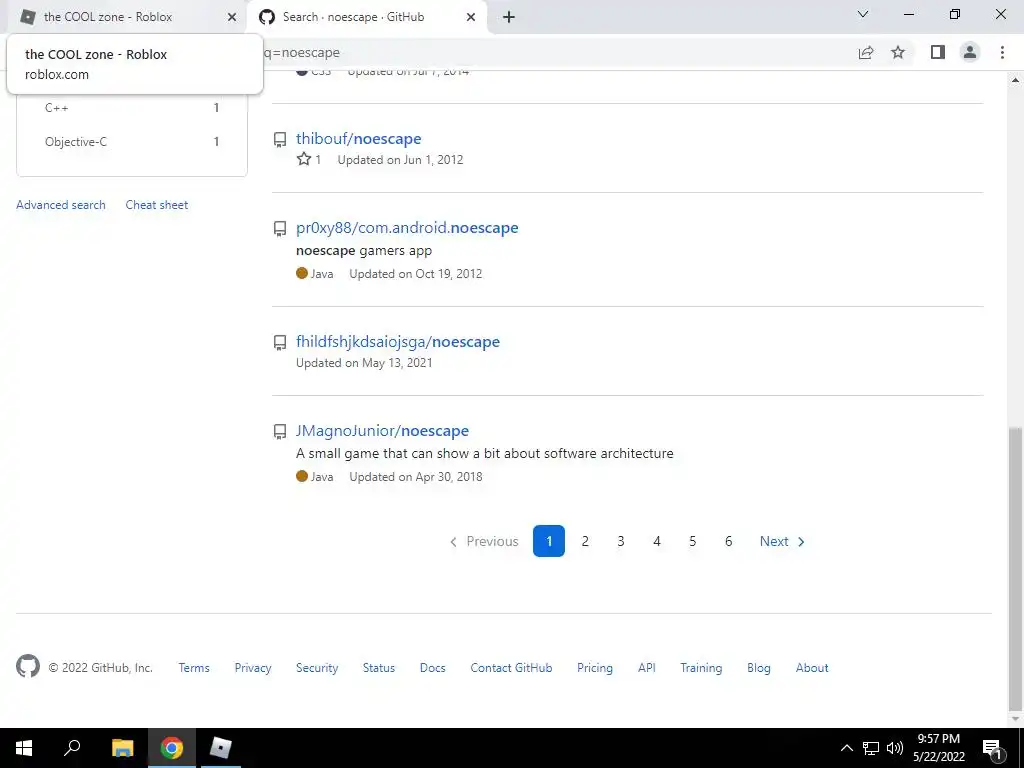Filter results by C++ language
Image resolution: width=1024 pixels, height=768 pixels.
click(131, 108)
